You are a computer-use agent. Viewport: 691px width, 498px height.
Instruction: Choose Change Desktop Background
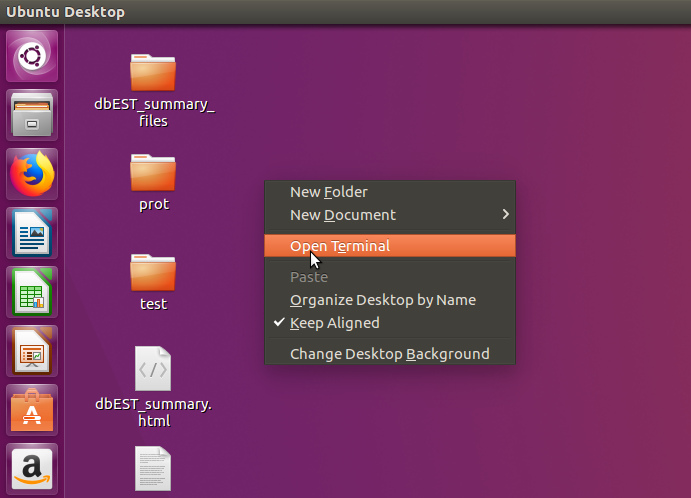pos(389,354)
